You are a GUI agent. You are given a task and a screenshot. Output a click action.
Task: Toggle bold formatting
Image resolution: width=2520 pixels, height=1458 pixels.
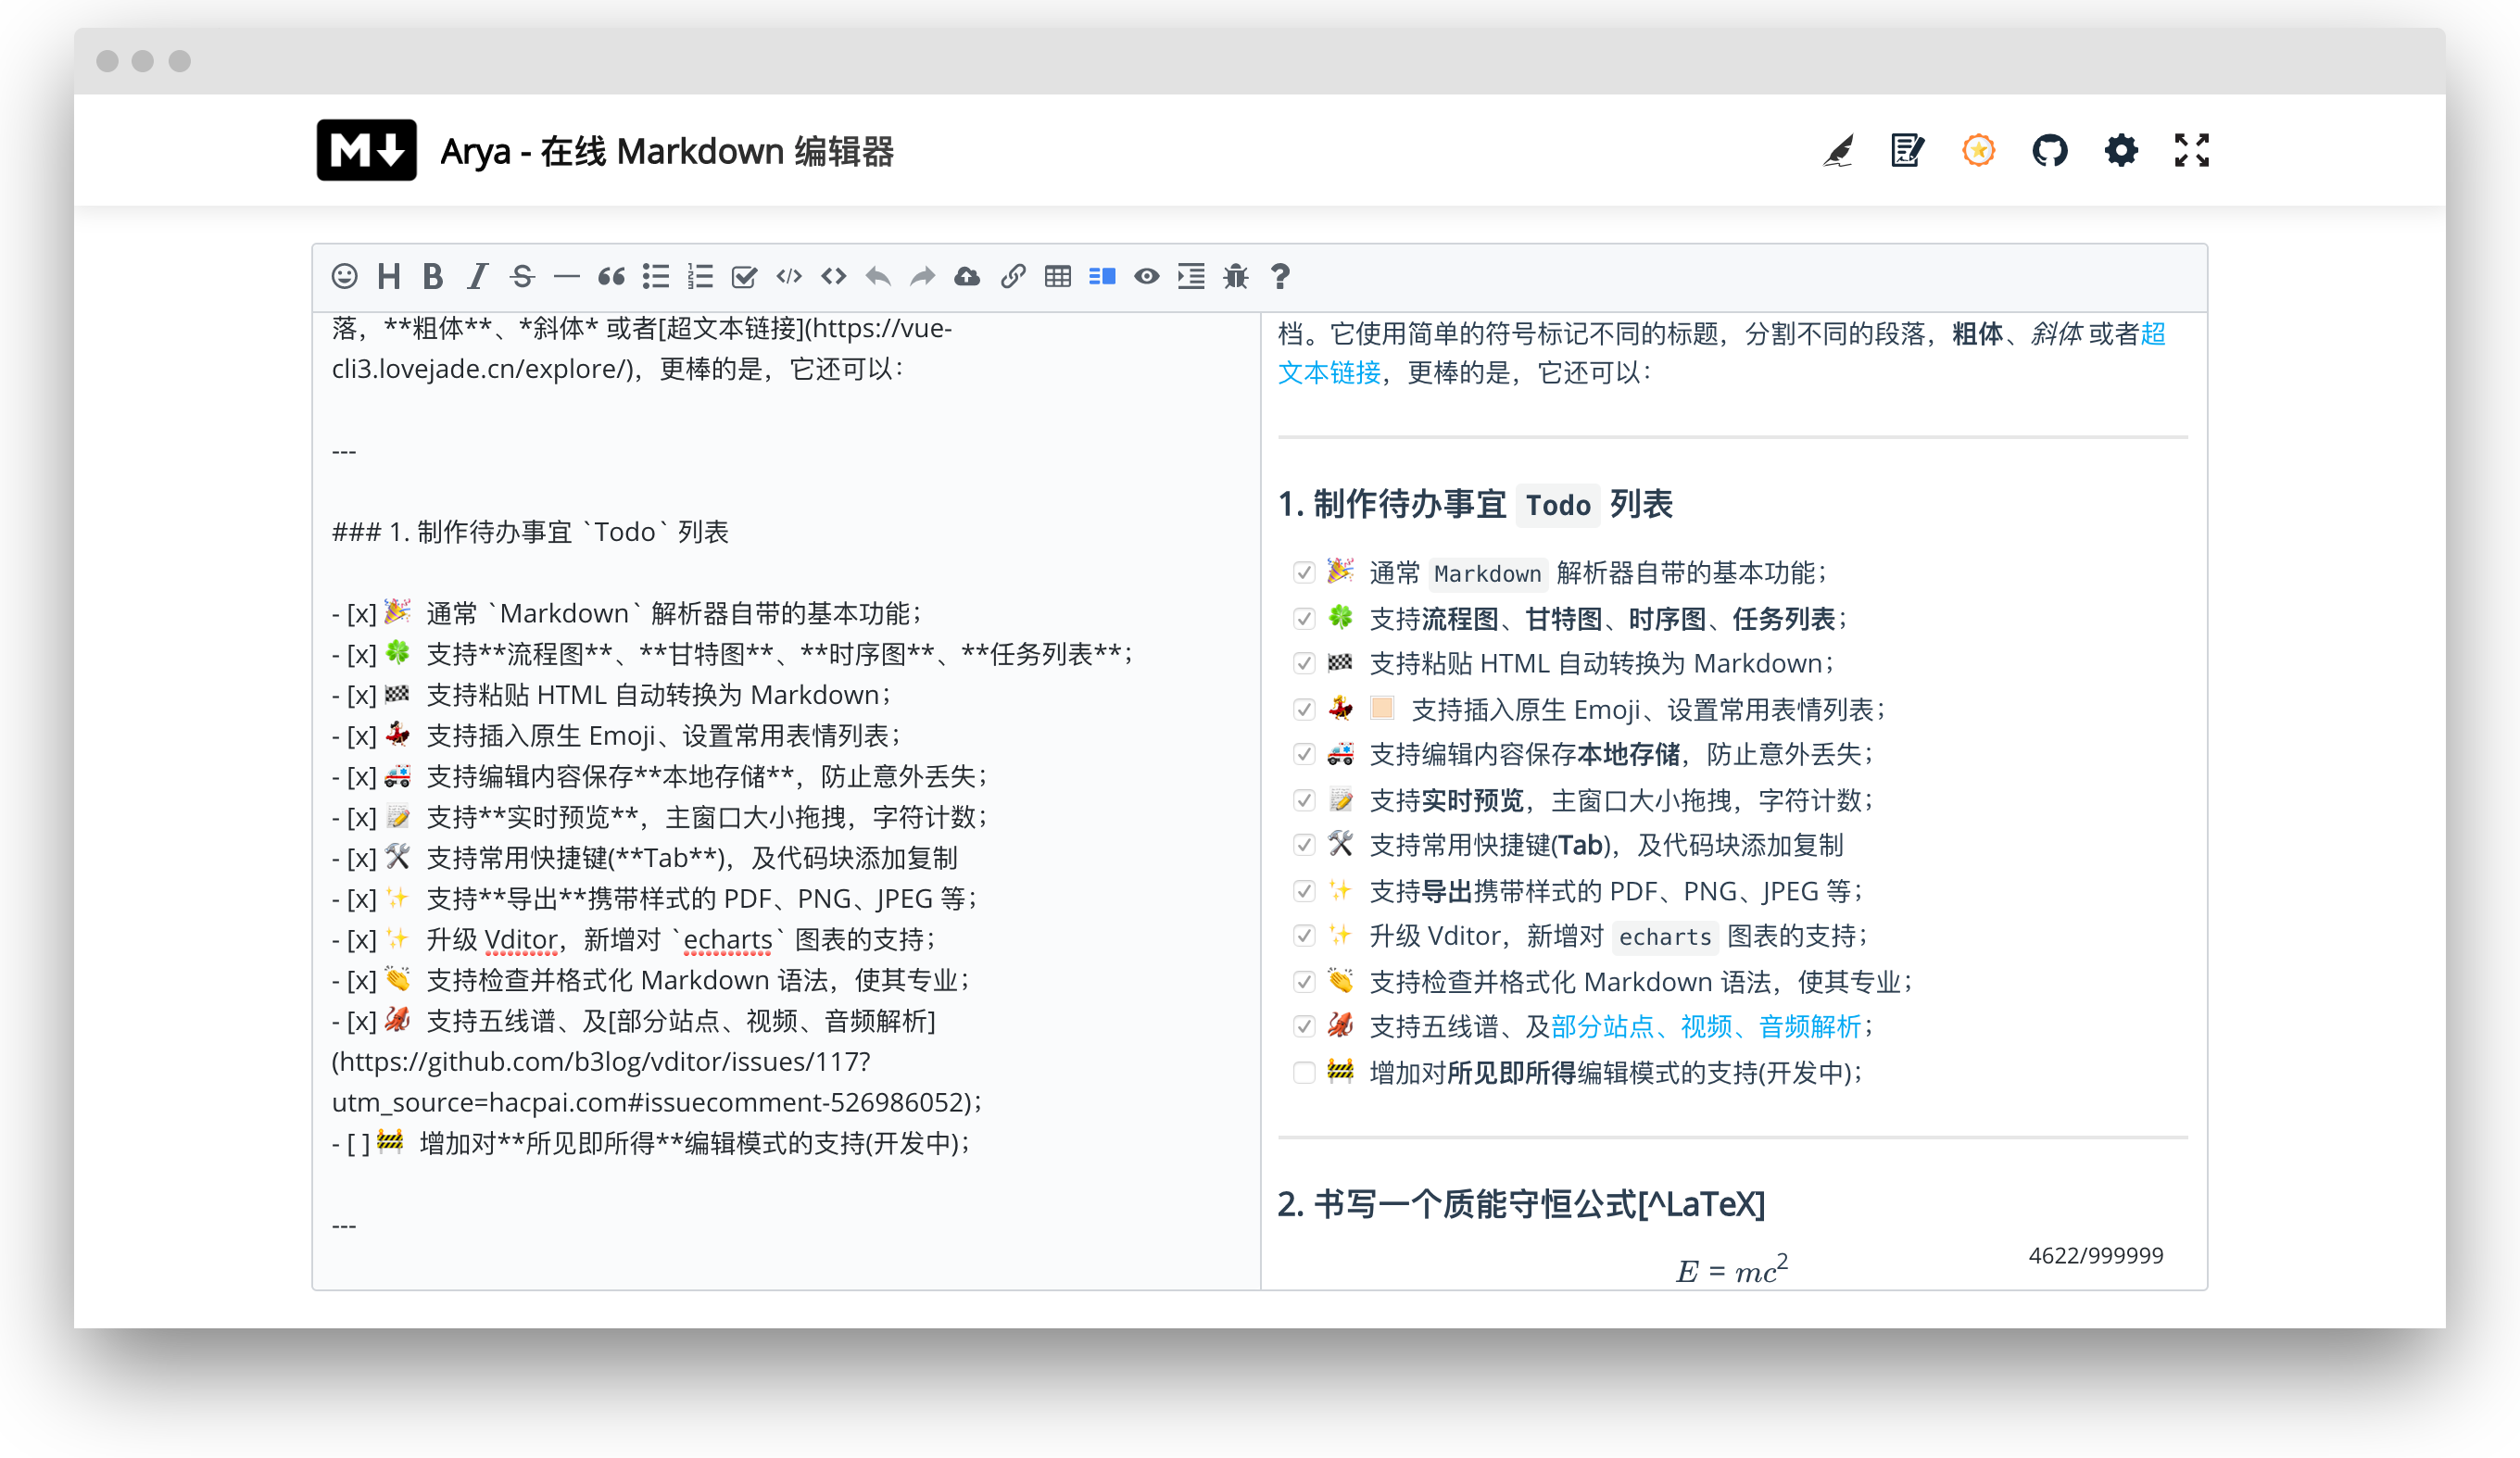432,276
